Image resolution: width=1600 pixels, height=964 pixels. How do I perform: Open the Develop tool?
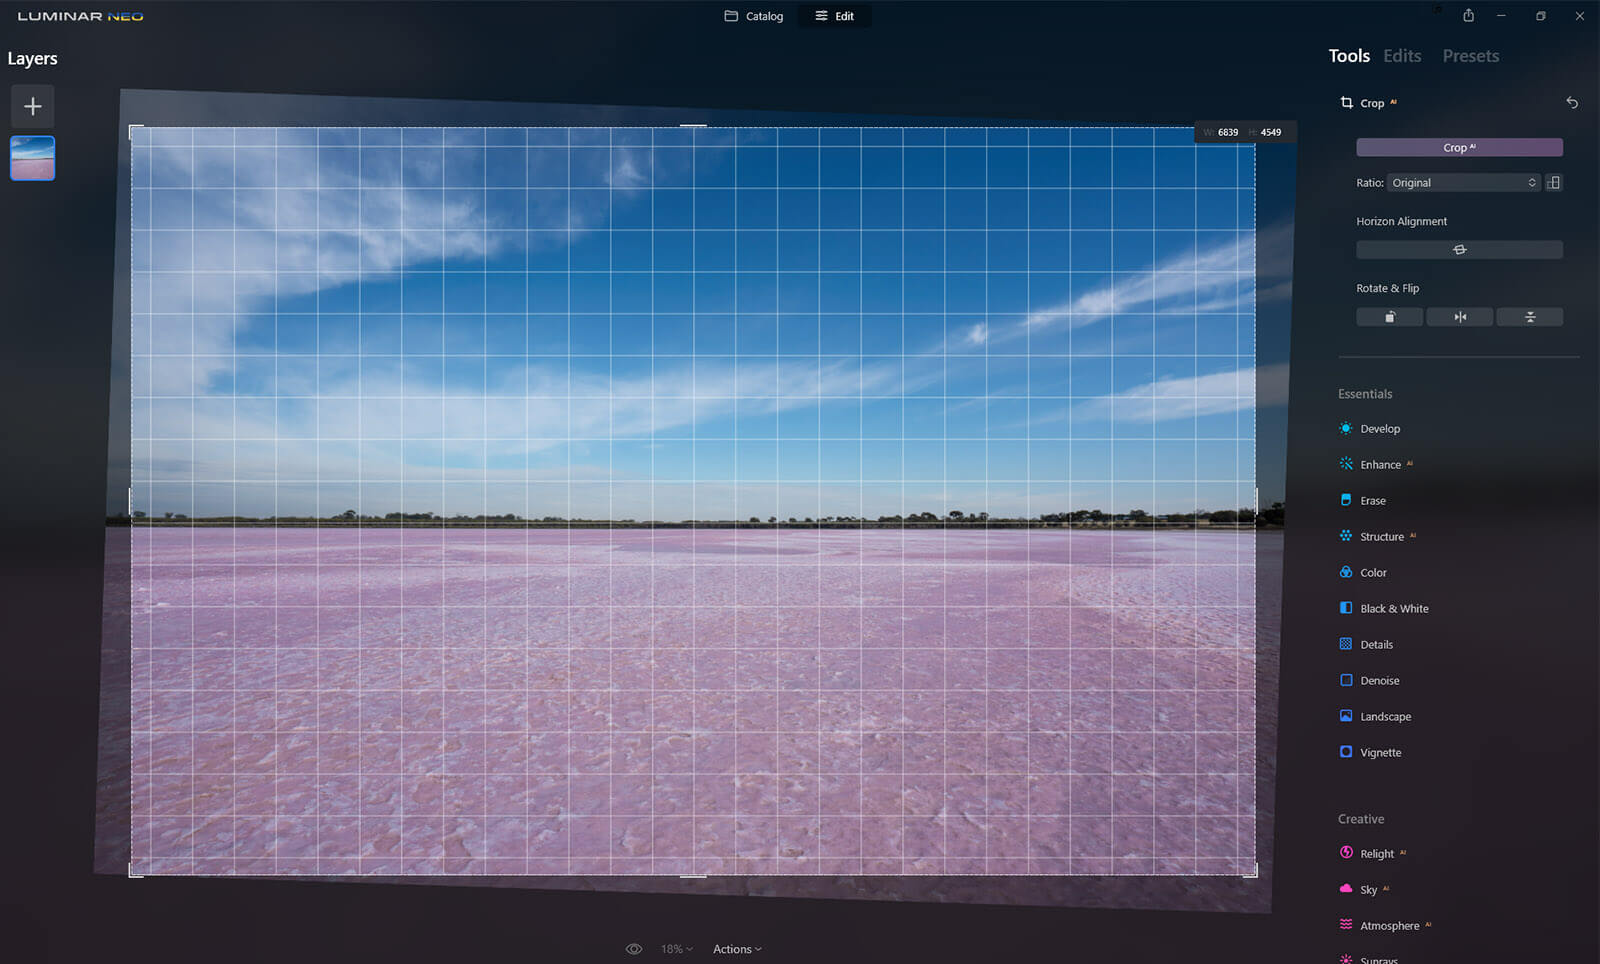tap(1379, 429)
